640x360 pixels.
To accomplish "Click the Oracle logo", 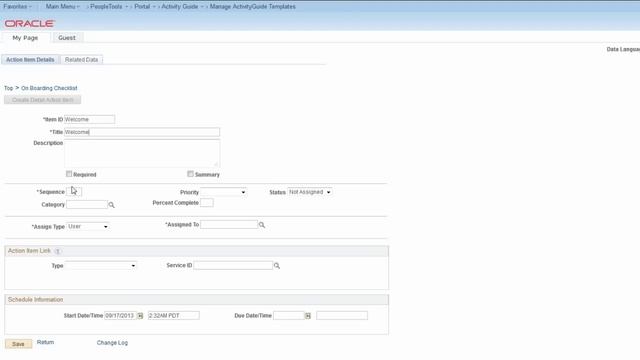I will tap(29, 23).
